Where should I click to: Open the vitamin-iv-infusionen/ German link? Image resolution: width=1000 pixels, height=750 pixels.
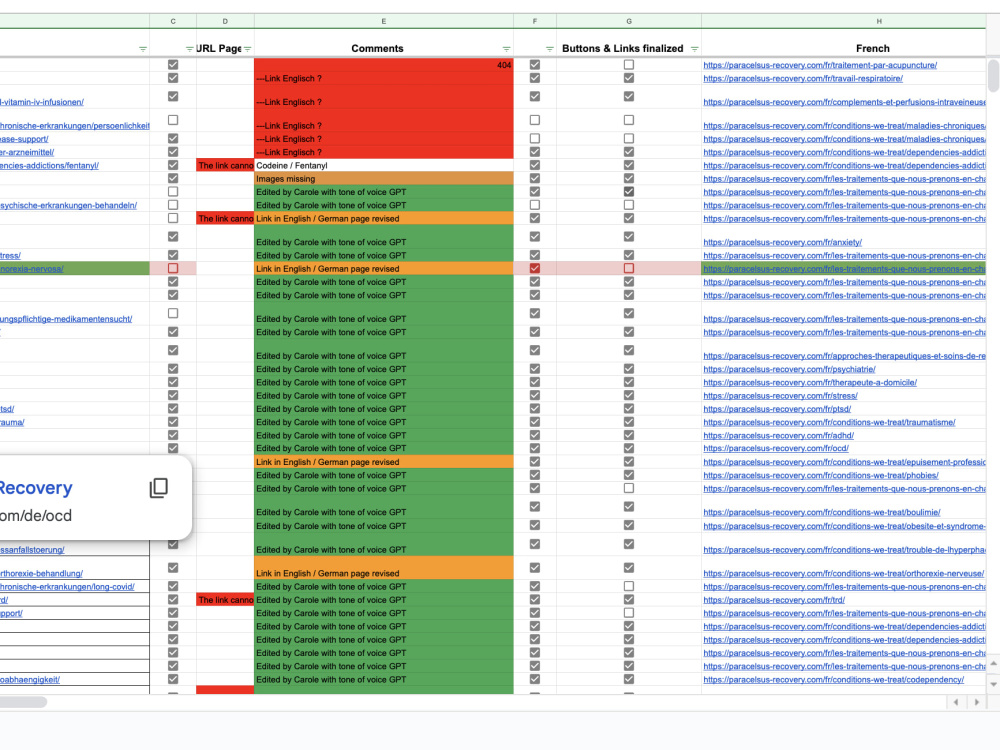tap(41, 102)
